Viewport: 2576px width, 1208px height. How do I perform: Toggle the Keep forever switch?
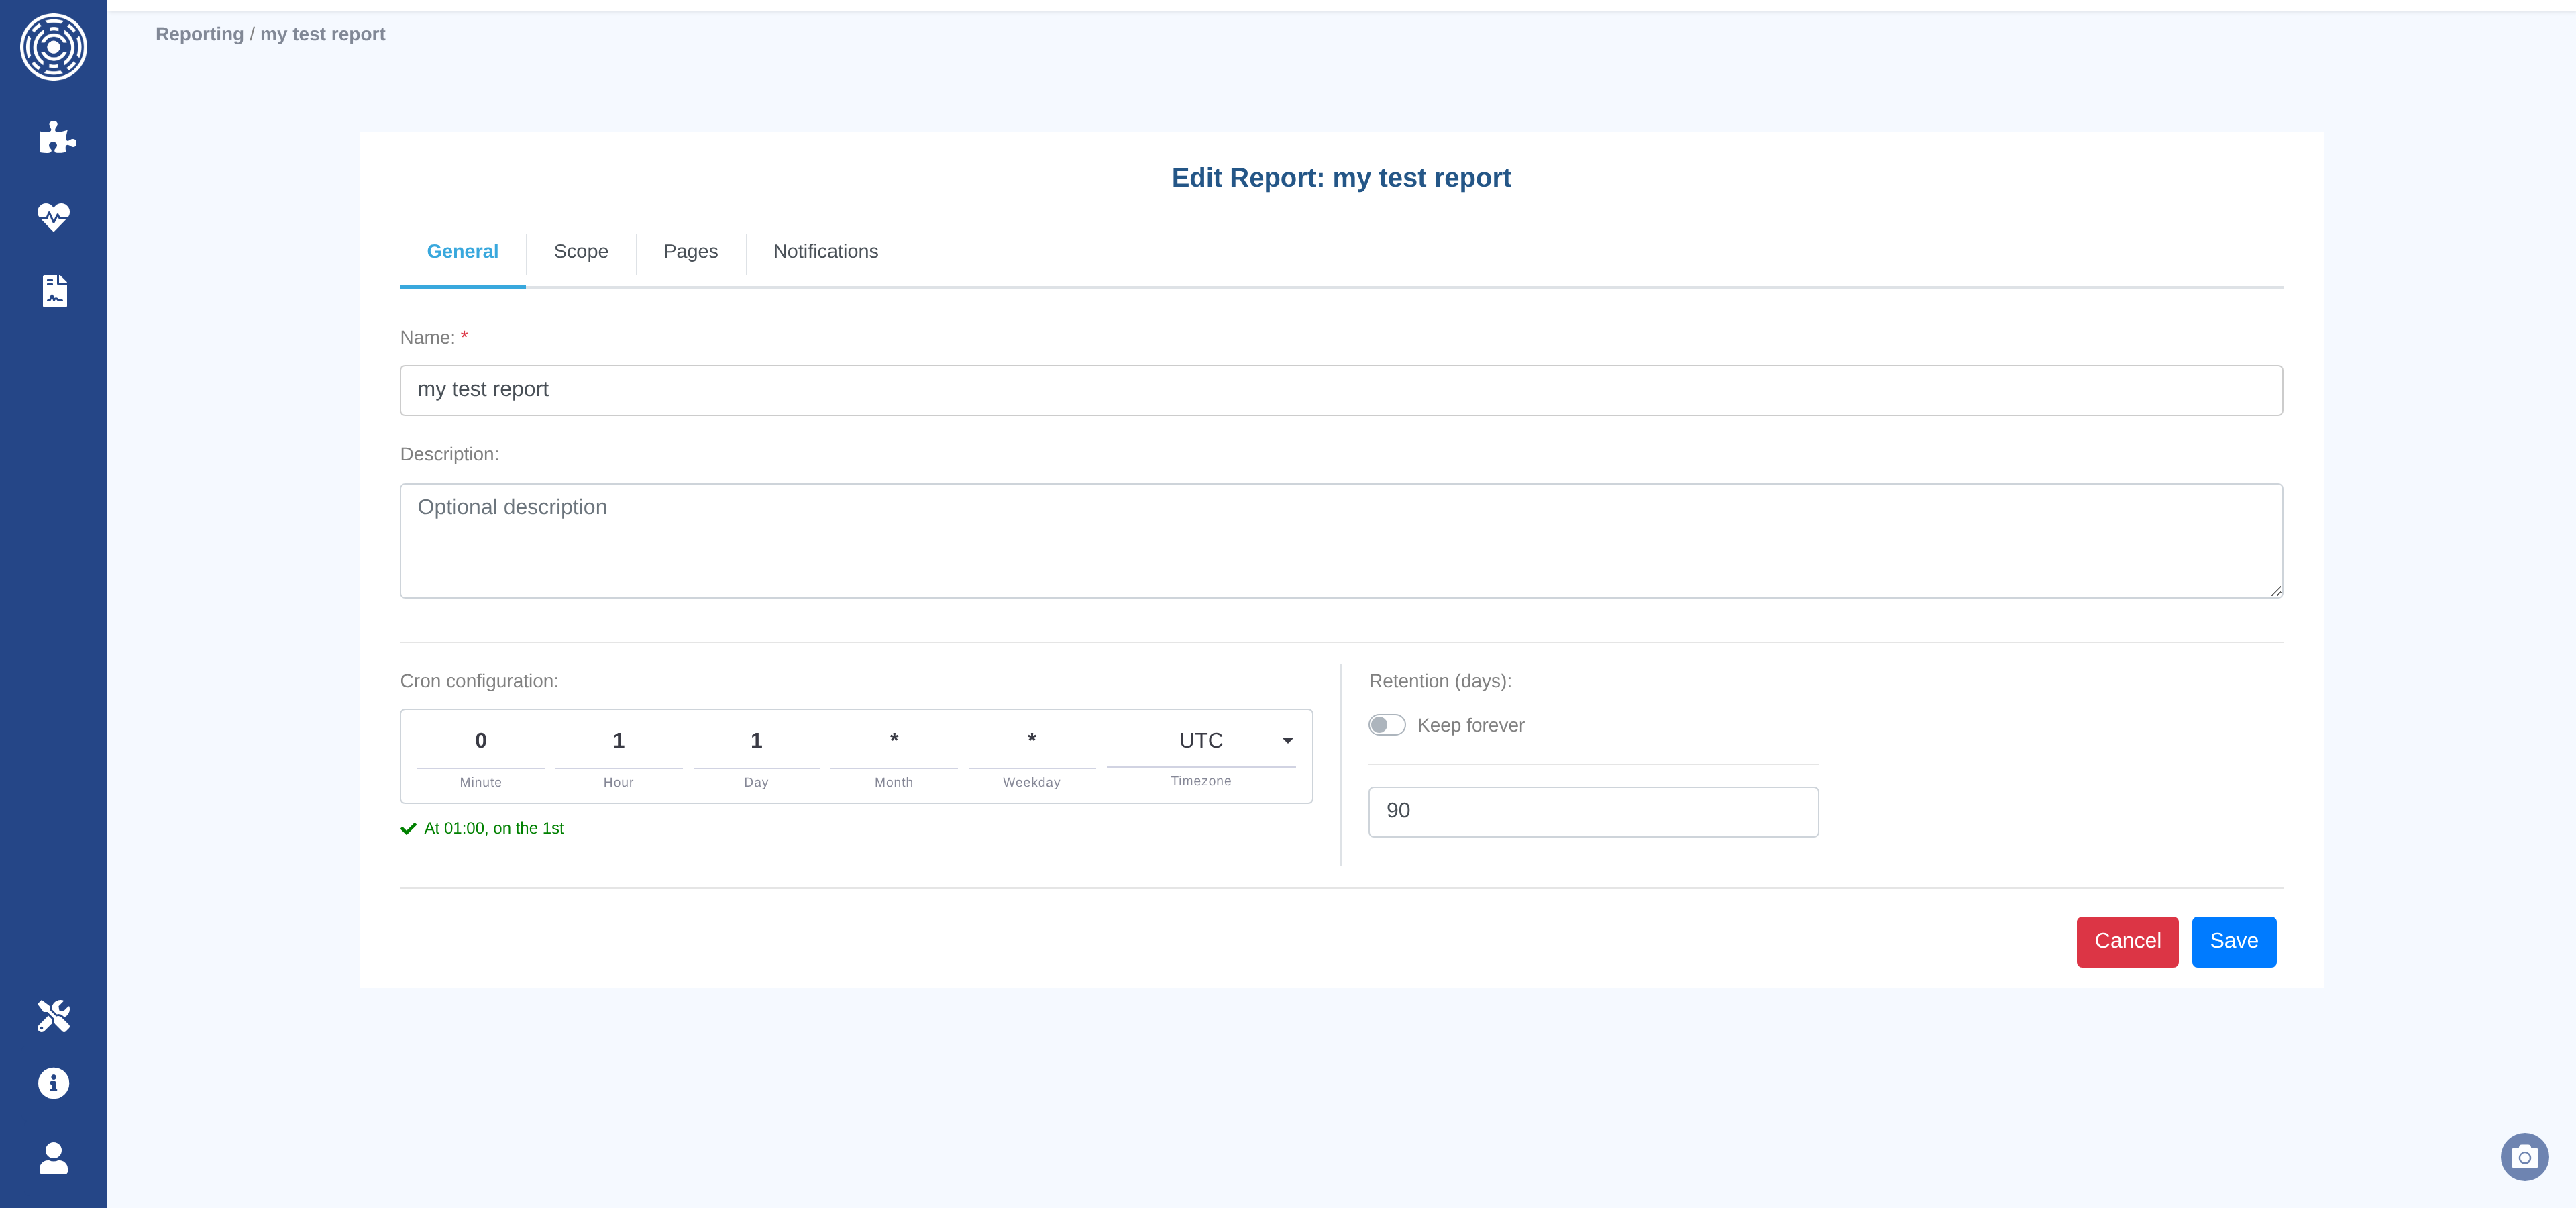point(1386,725)
